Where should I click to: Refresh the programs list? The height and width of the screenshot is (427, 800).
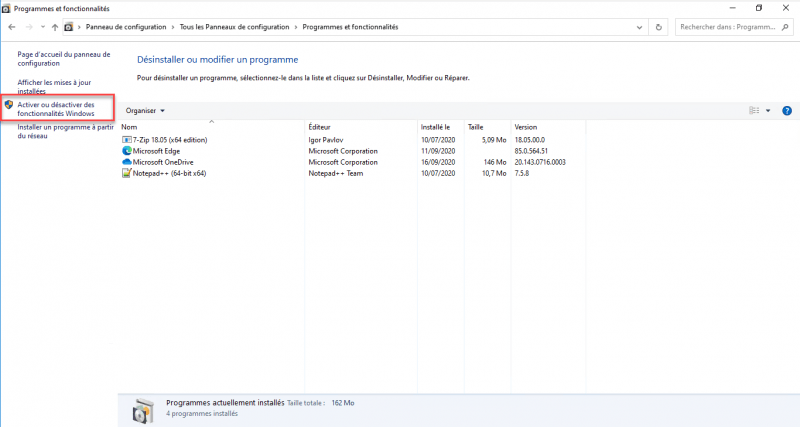click(x=659, y=28)
